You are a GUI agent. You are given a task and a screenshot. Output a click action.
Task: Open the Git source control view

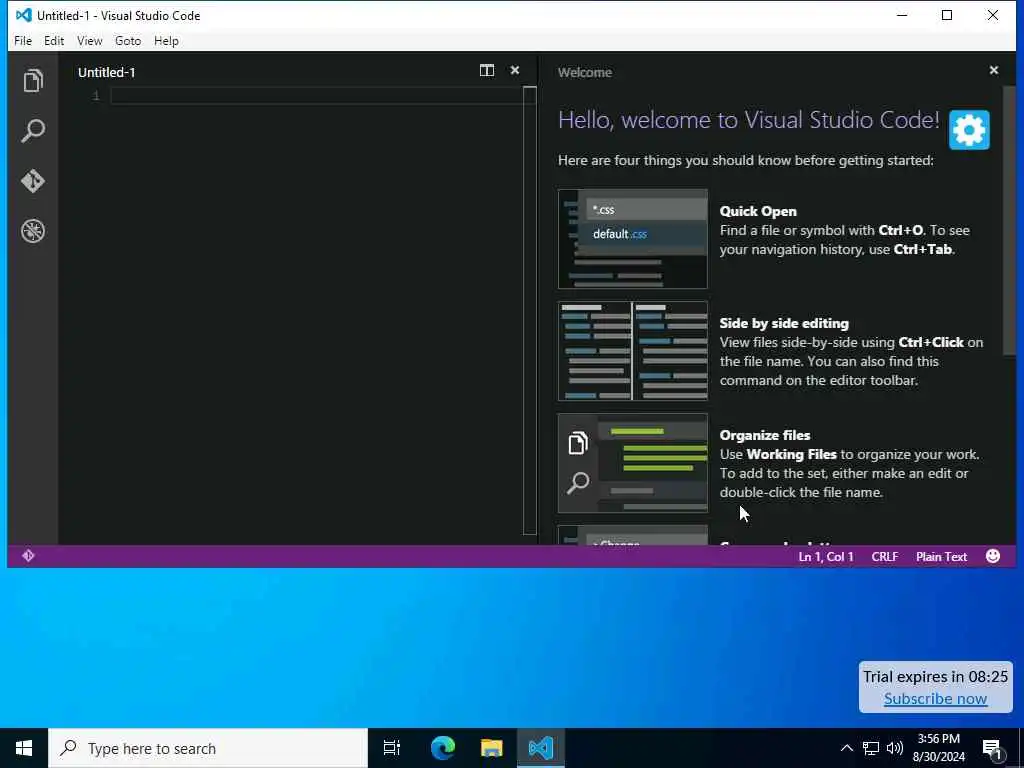coord(33,181)
